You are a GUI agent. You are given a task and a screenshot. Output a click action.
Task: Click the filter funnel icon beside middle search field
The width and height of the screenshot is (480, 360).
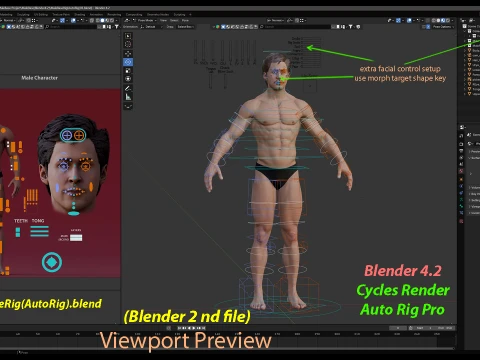pos(350,27)
